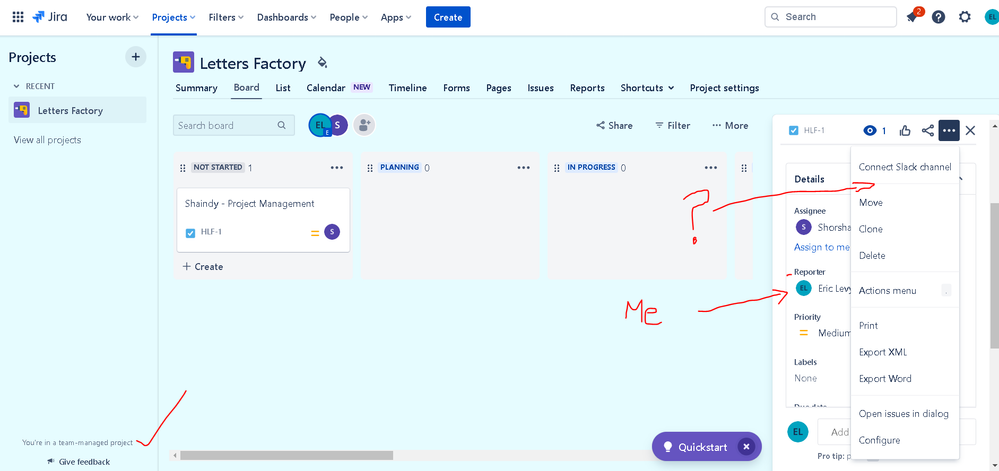Open Project settings tab
The width and height of the screenshot is (999, 471).
(724, 88)
